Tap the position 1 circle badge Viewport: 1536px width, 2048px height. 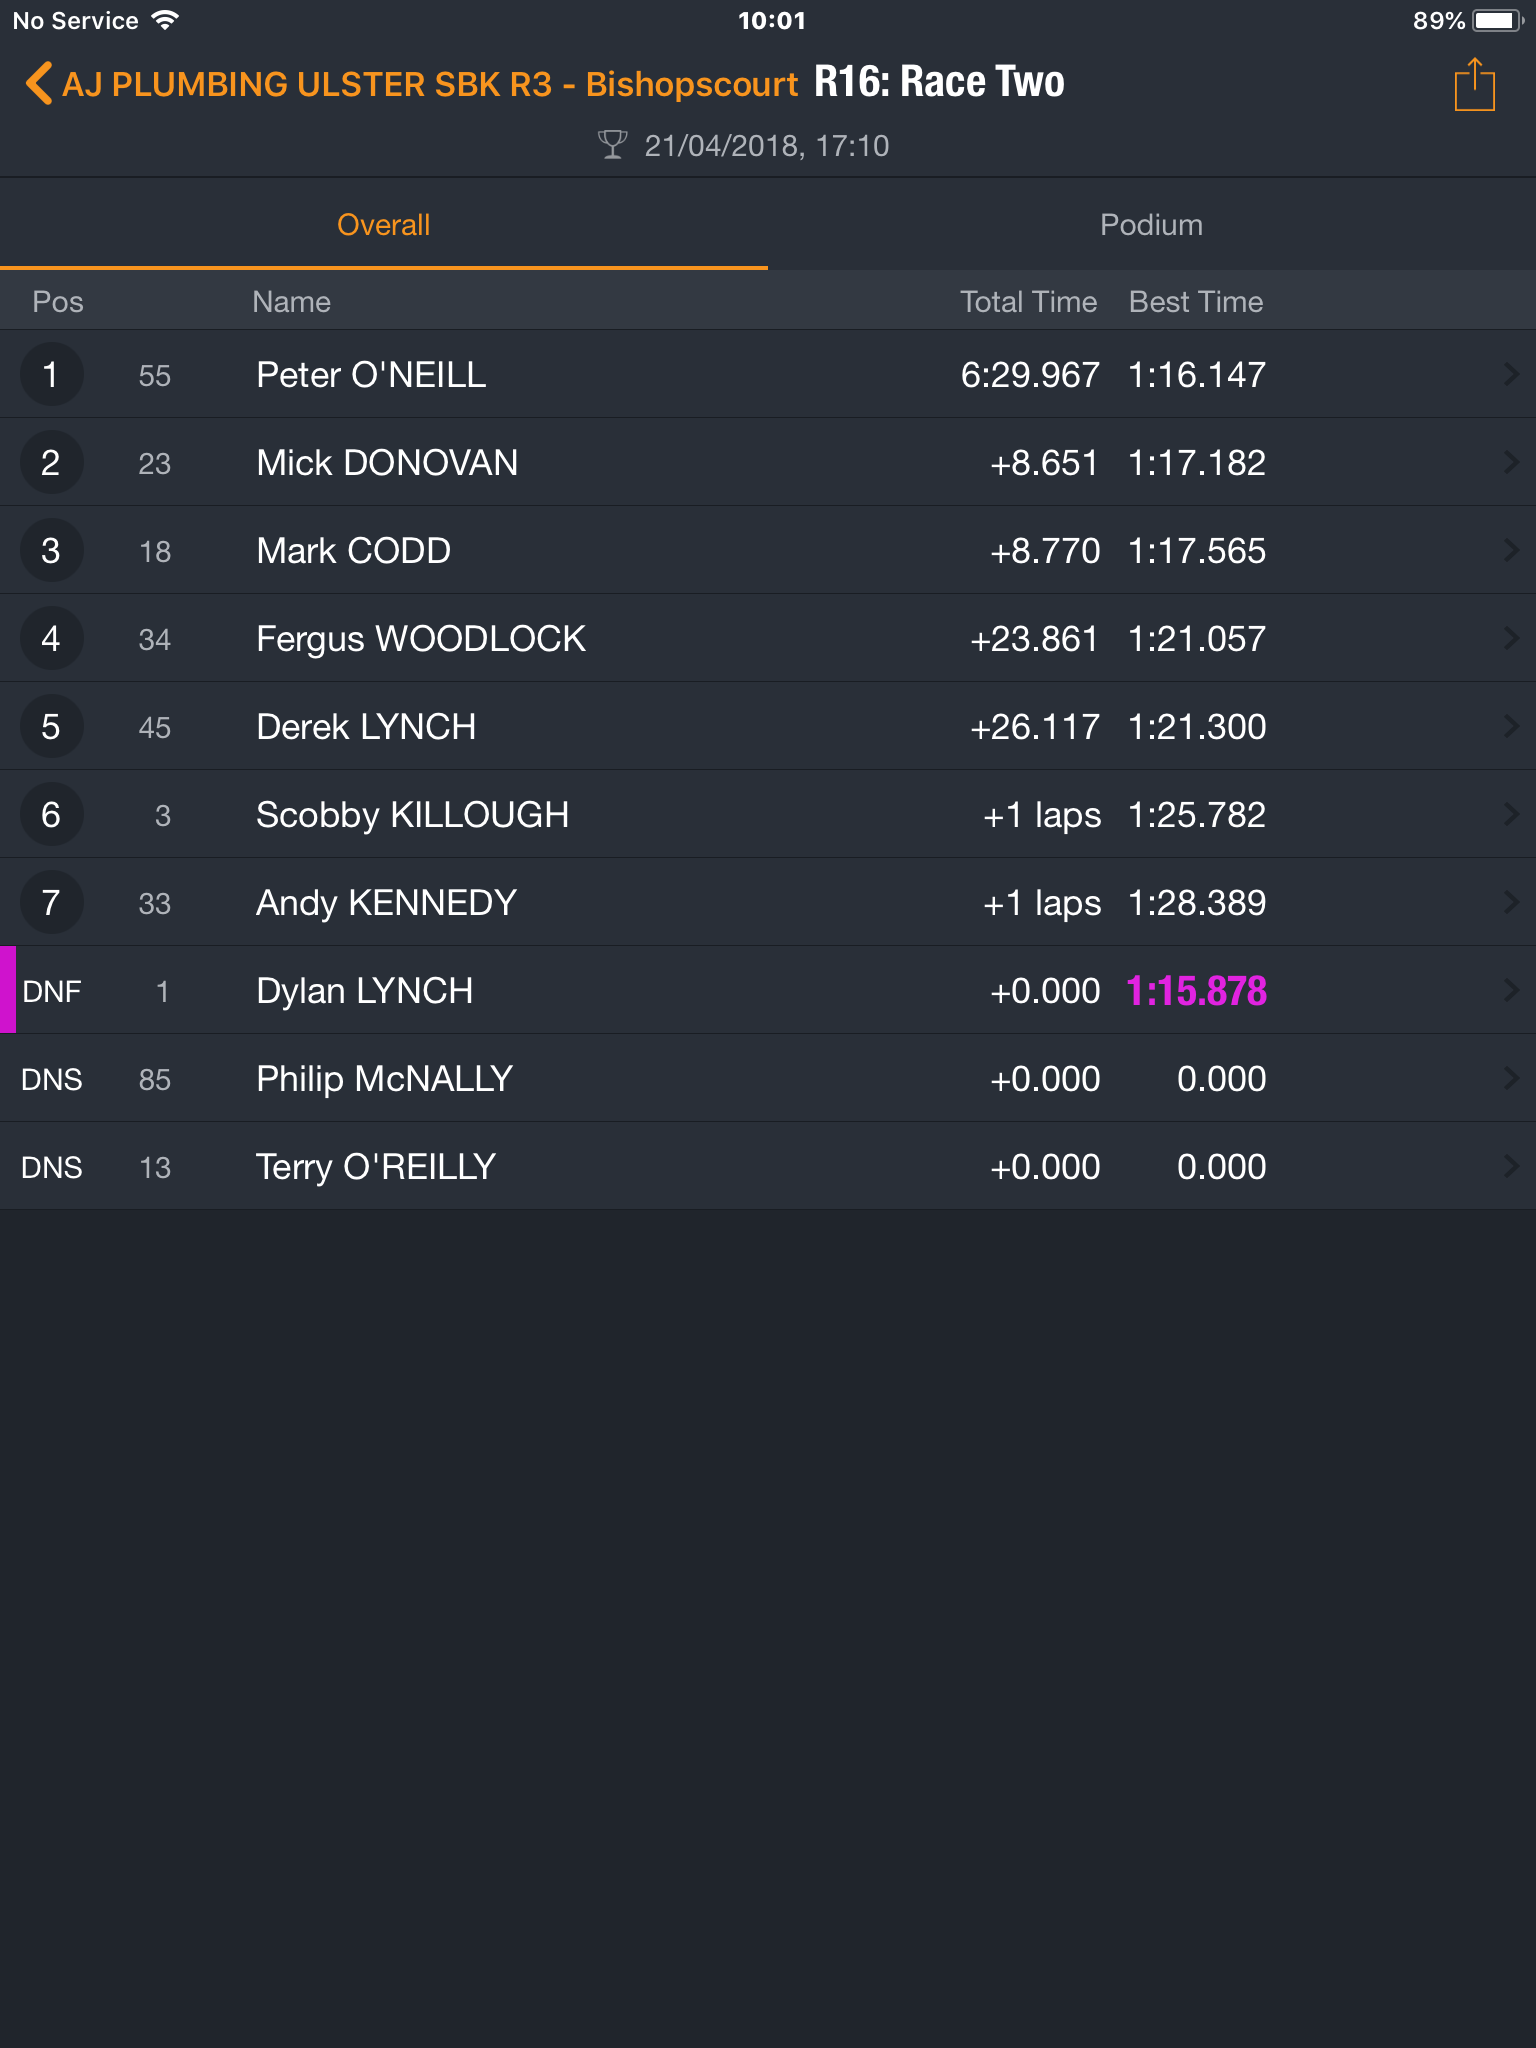(51, 374)
